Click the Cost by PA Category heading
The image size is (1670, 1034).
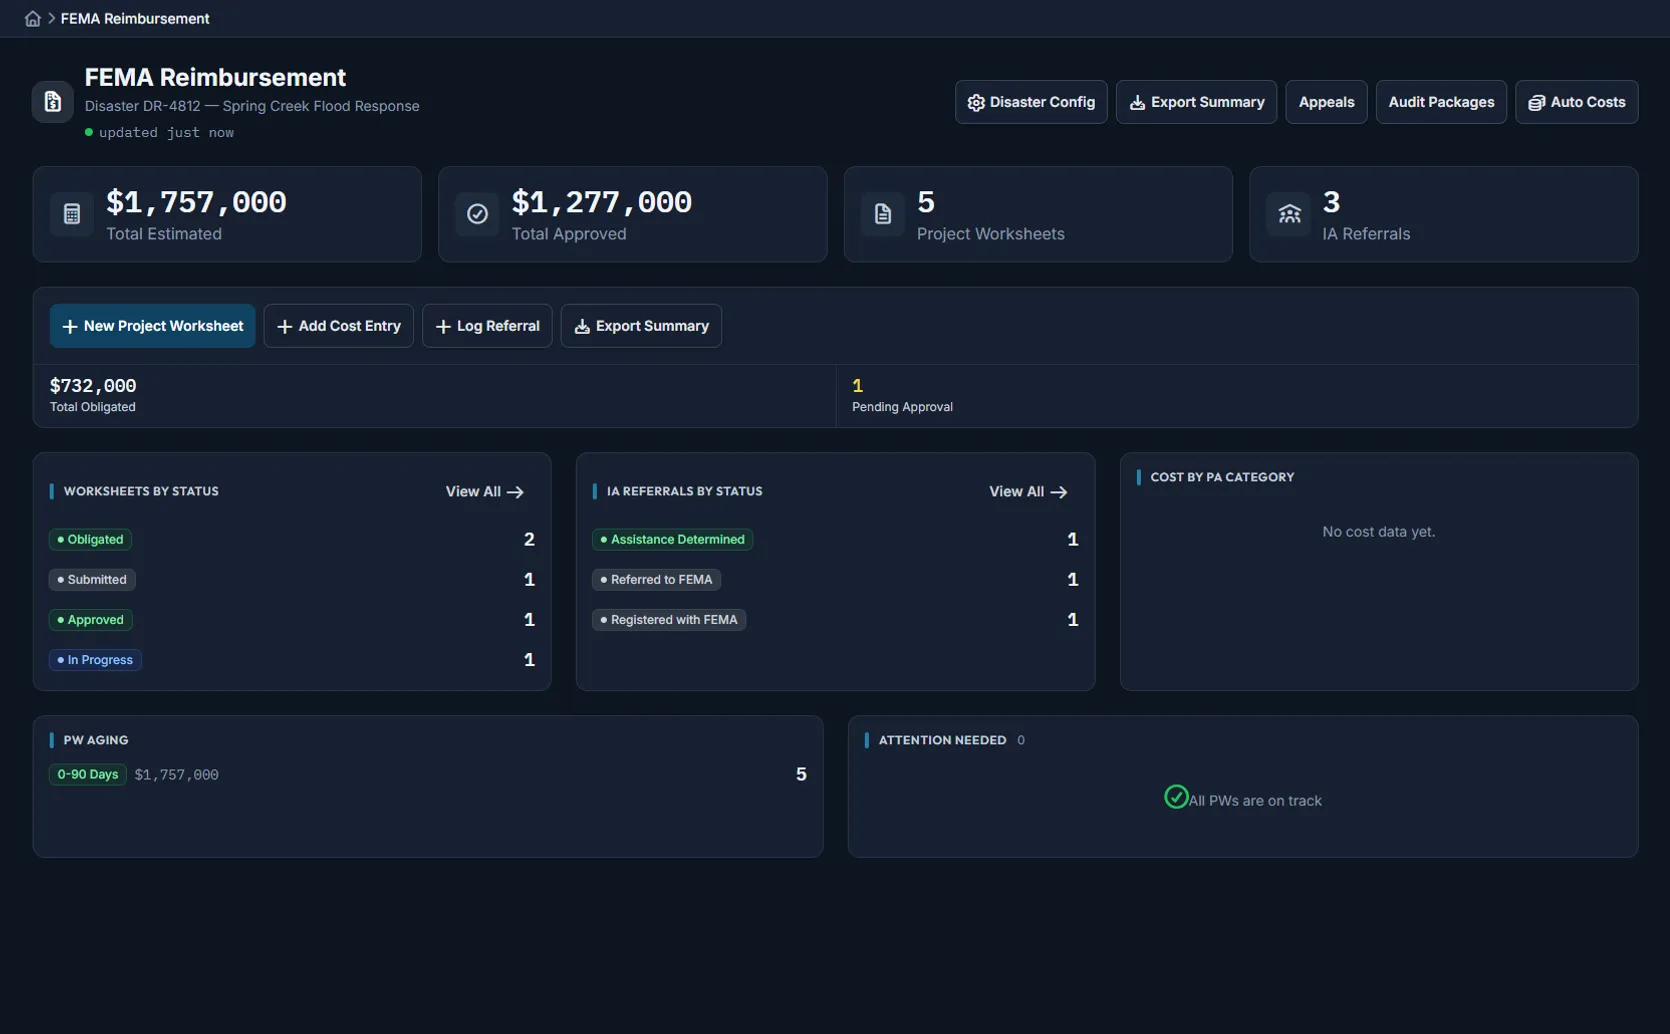pyautogui.click(x=1222, y=477)
